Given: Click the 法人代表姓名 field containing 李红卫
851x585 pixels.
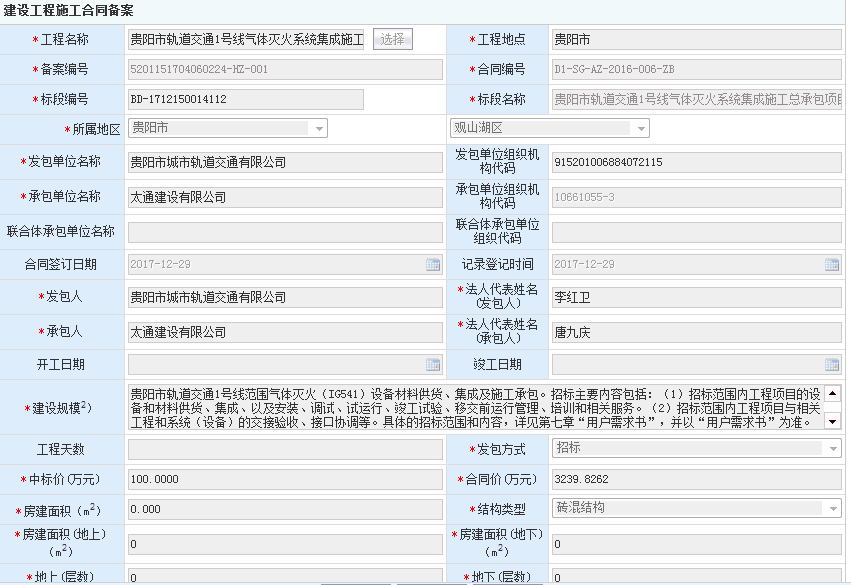Looking at the screenshot, I should tap(696, 297).
